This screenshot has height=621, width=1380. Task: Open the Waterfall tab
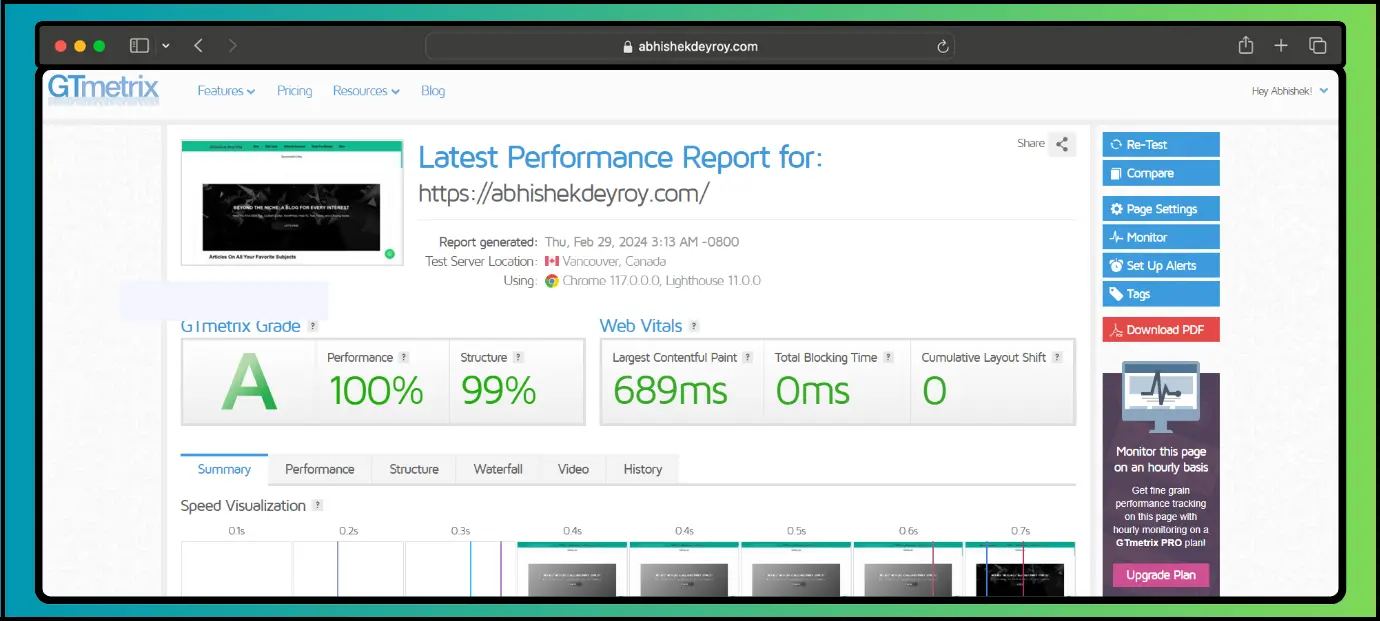(498, 469)
